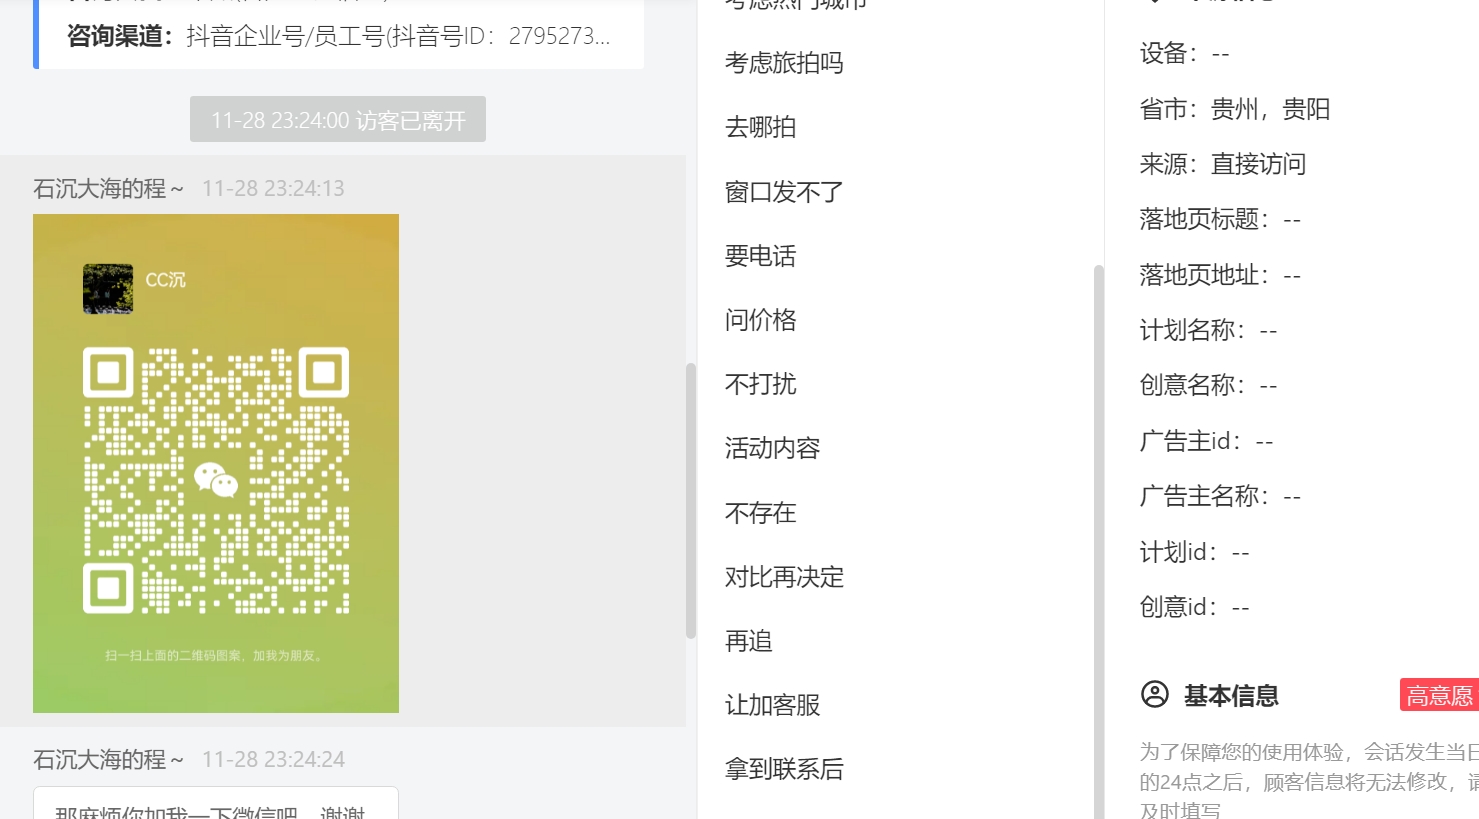
Task: Click the 计划名称 field
Action: (1208, 330)
